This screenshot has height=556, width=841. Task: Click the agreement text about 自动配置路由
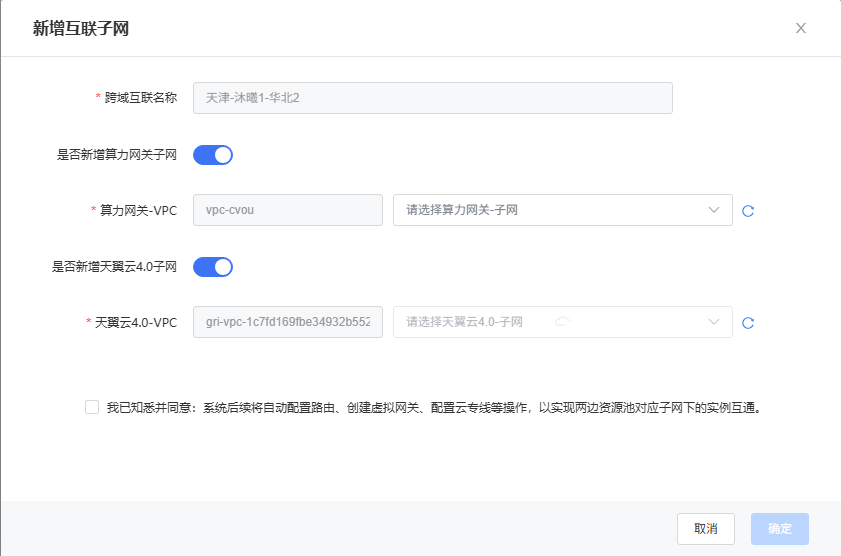[435, 408]
